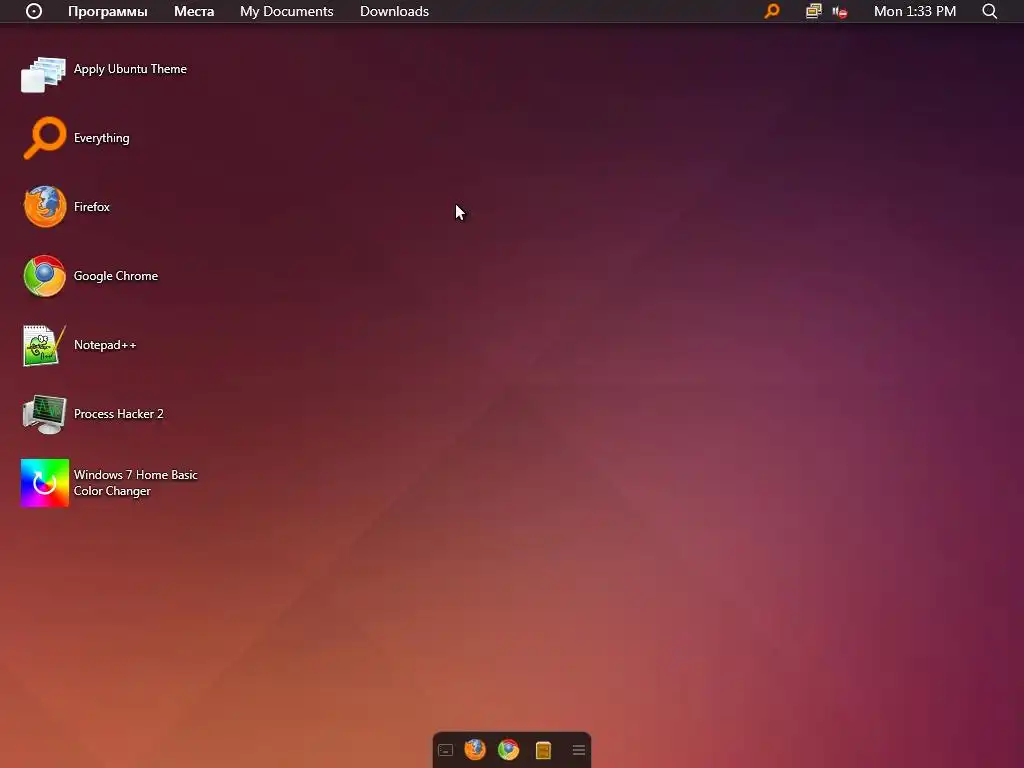
Task: Click the orange Everything tray icon
Action: pyautogui.click(x=772, y=11)
